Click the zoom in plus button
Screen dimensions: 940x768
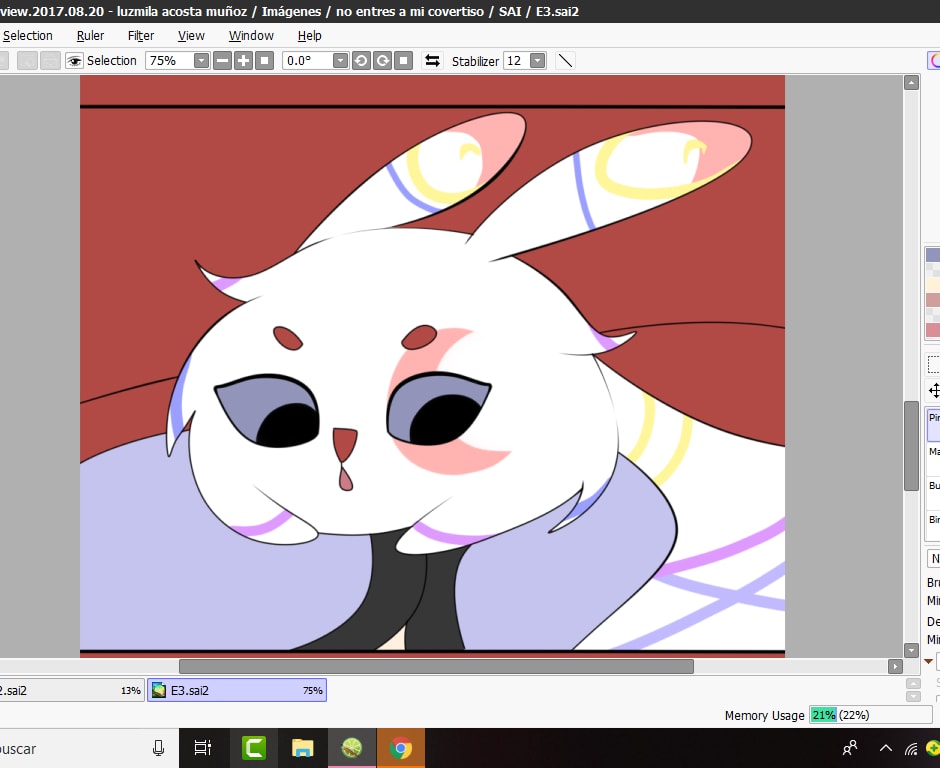coord(243,61)
